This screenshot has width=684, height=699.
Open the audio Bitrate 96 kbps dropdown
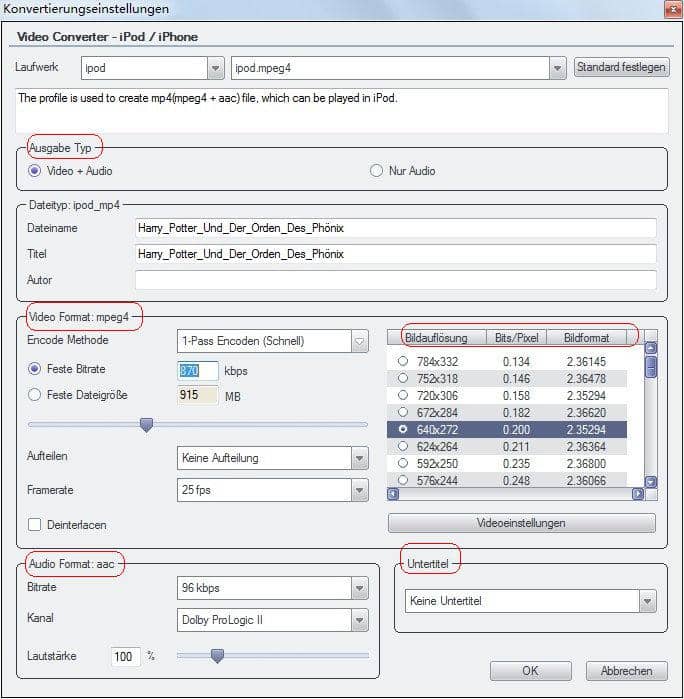tap(360, 588)
